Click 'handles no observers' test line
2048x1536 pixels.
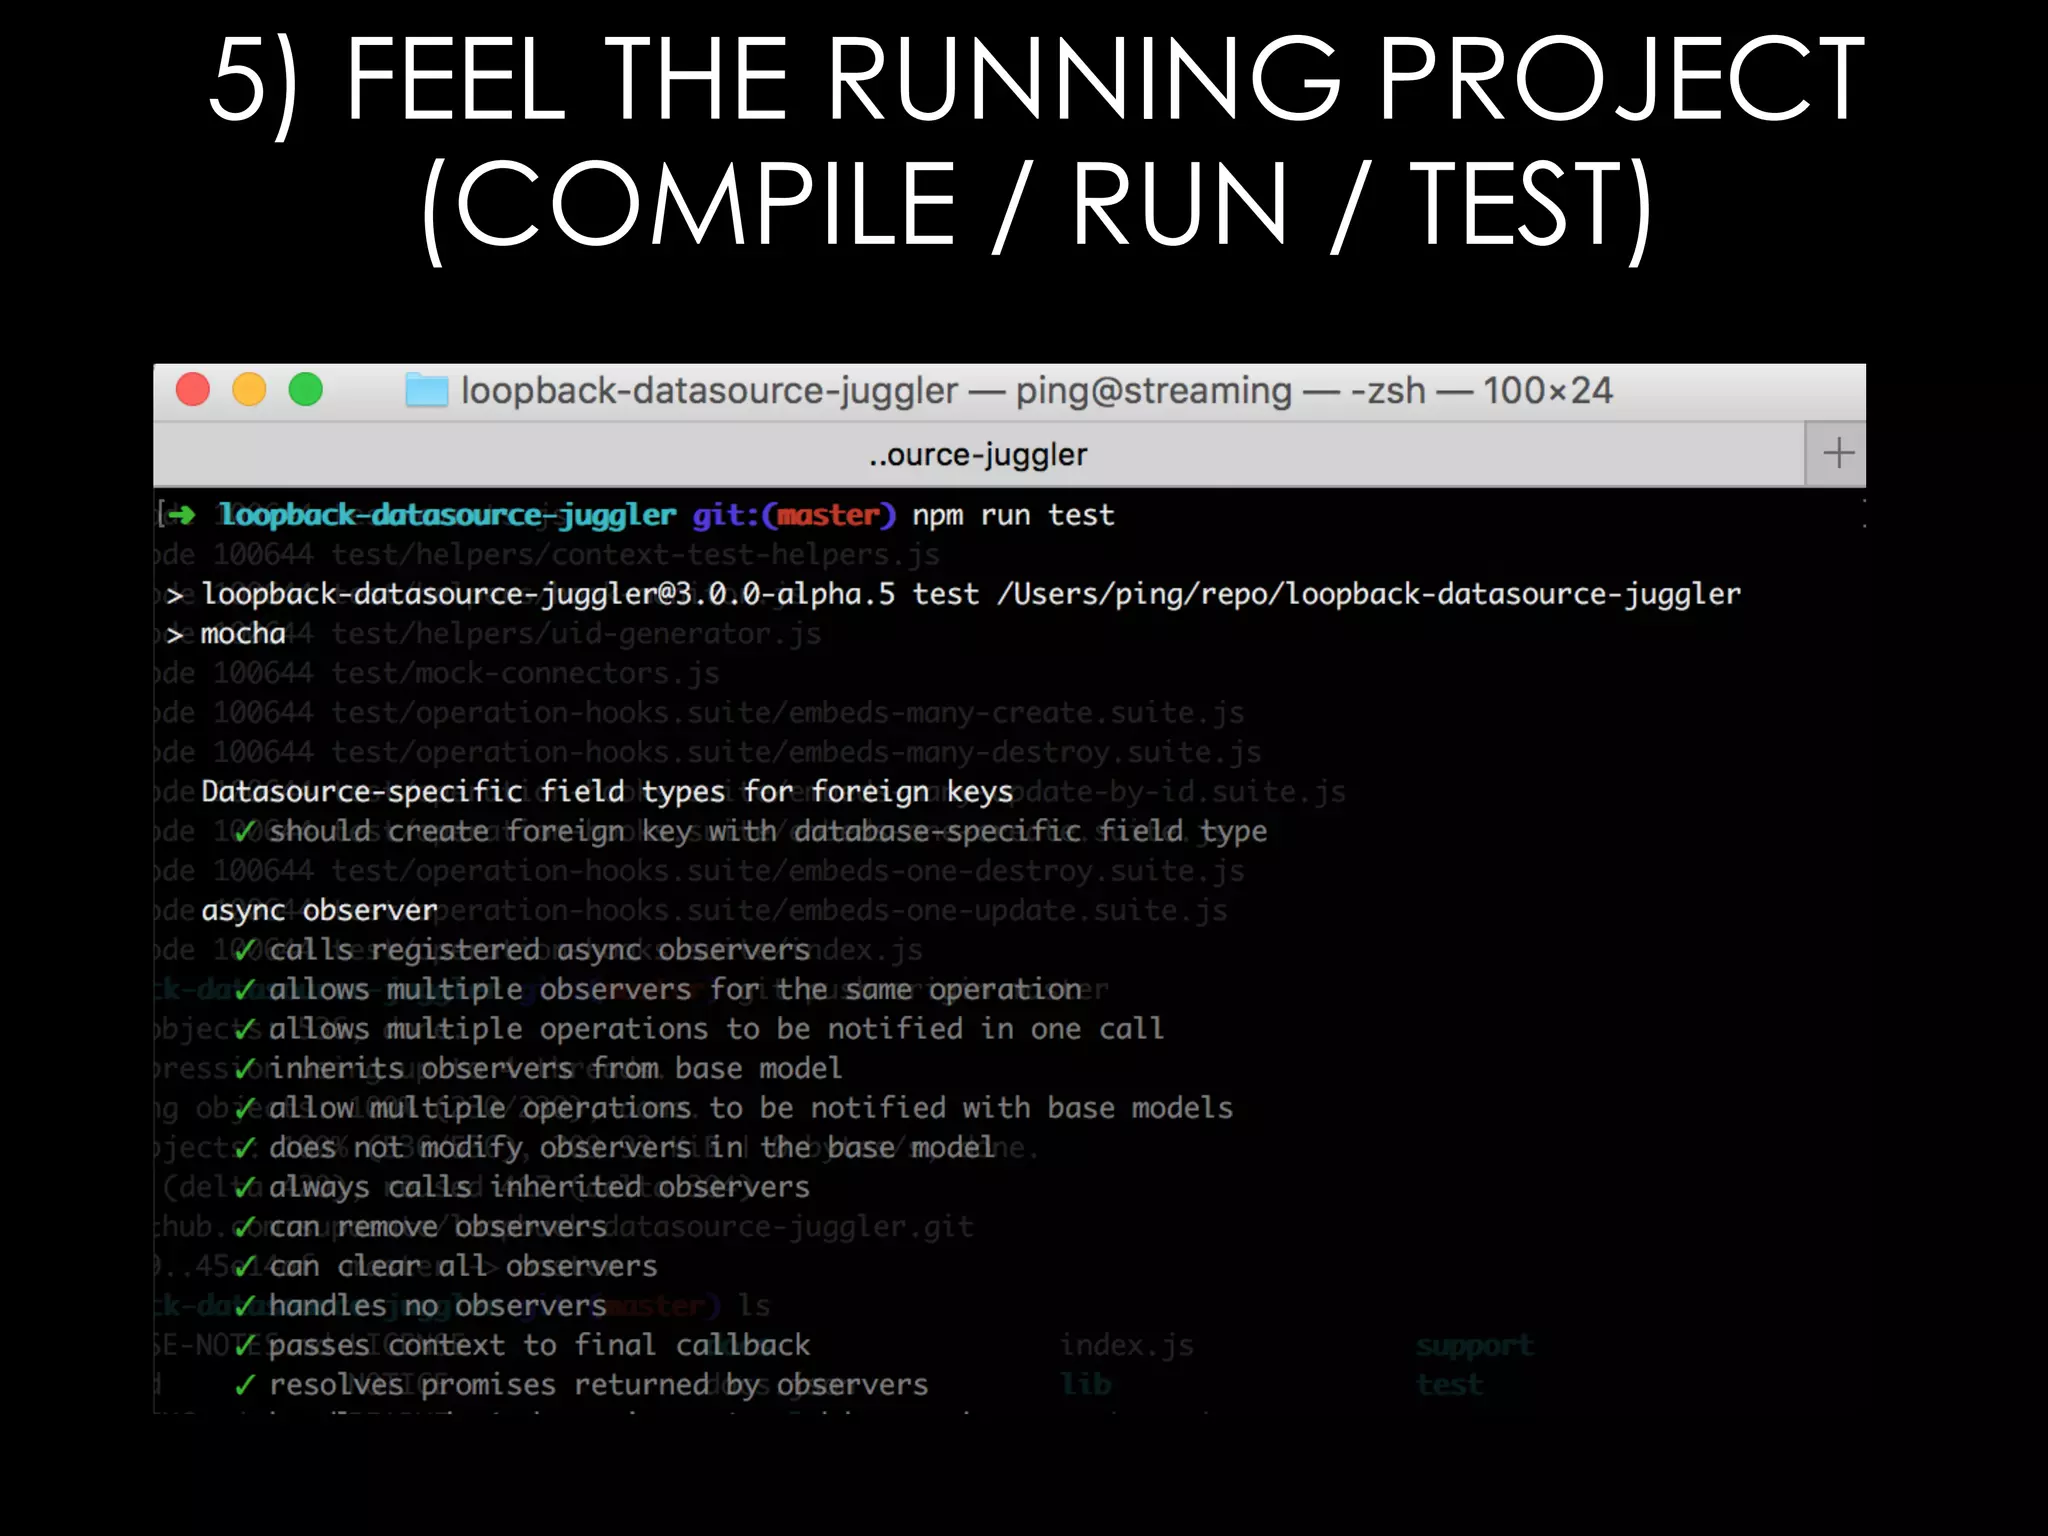point(438,1305)
